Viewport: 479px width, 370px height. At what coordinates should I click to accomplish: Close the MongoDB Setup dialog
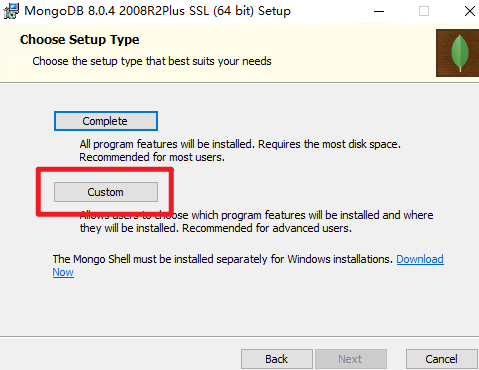pyautogui.click(x=470, y=11)
